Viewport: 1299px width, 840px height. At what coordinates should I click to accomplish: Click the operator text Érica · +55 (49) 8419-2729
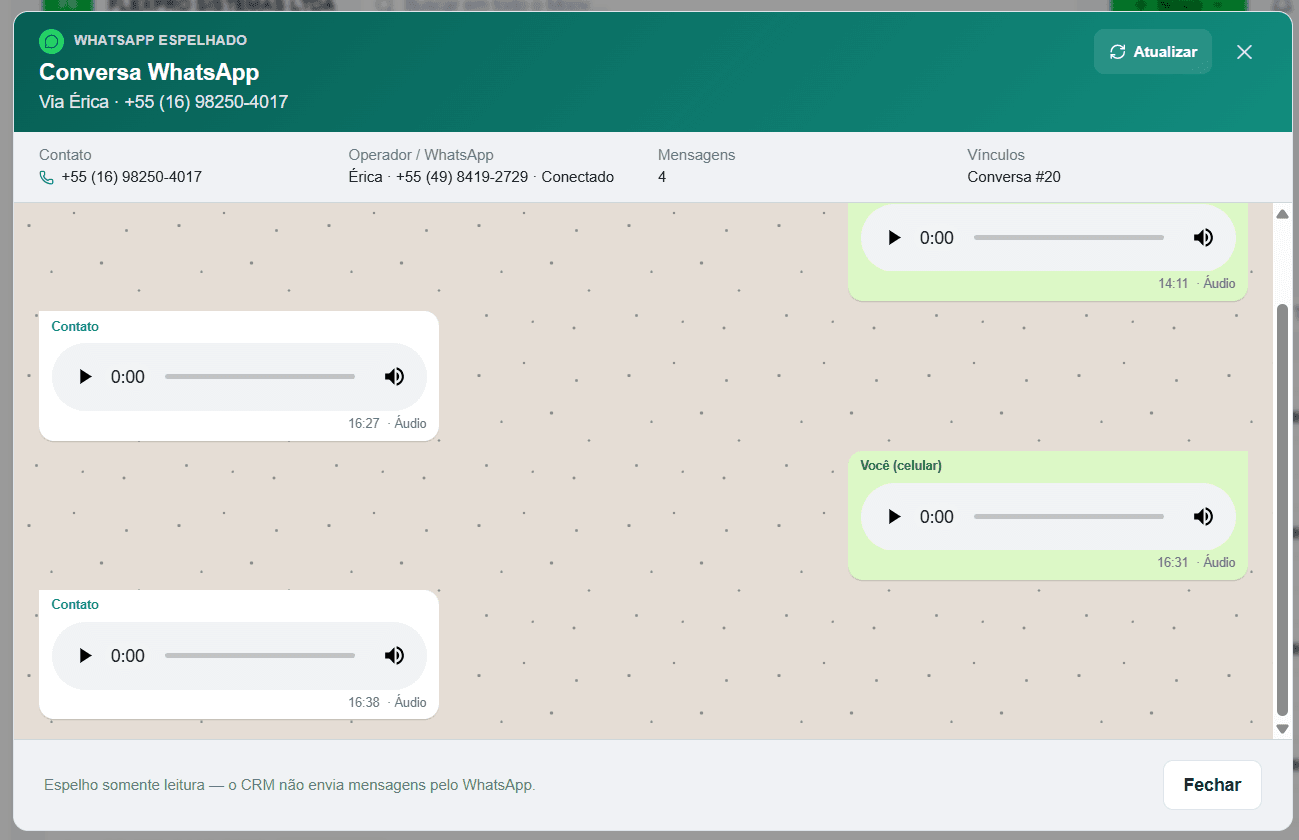pos(438,177)
